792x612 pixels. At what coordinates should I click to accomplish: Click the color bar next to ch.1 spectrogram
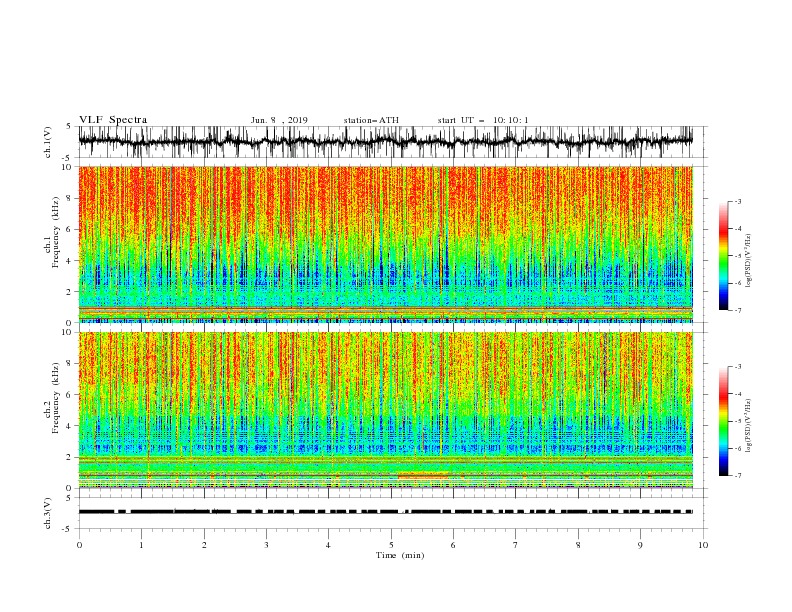pyautogui.click(x=723, y=256)
